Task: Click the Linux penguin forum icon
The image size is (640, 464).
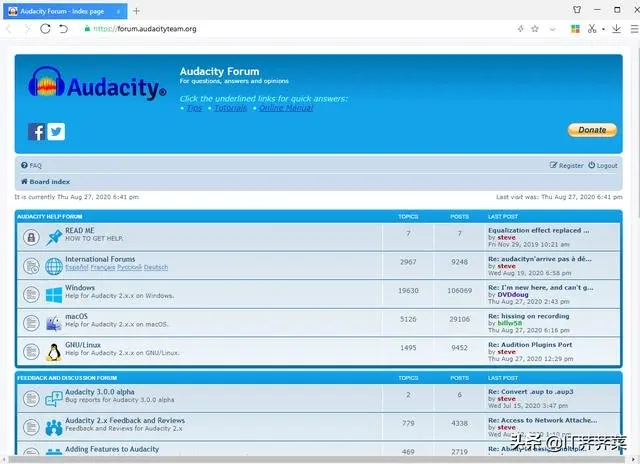Action: pos(53,352)
